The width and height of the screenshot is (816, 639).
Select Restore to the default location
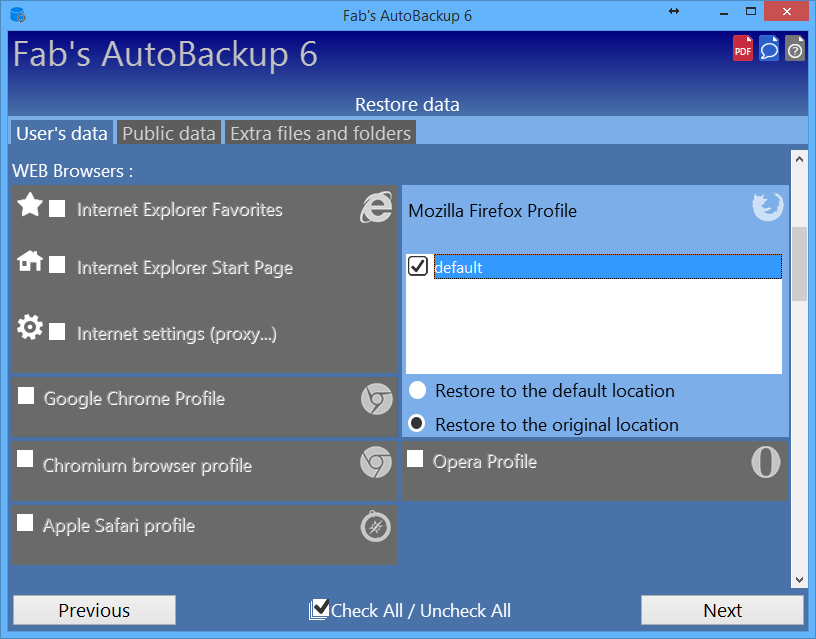(x=417, y=390)
